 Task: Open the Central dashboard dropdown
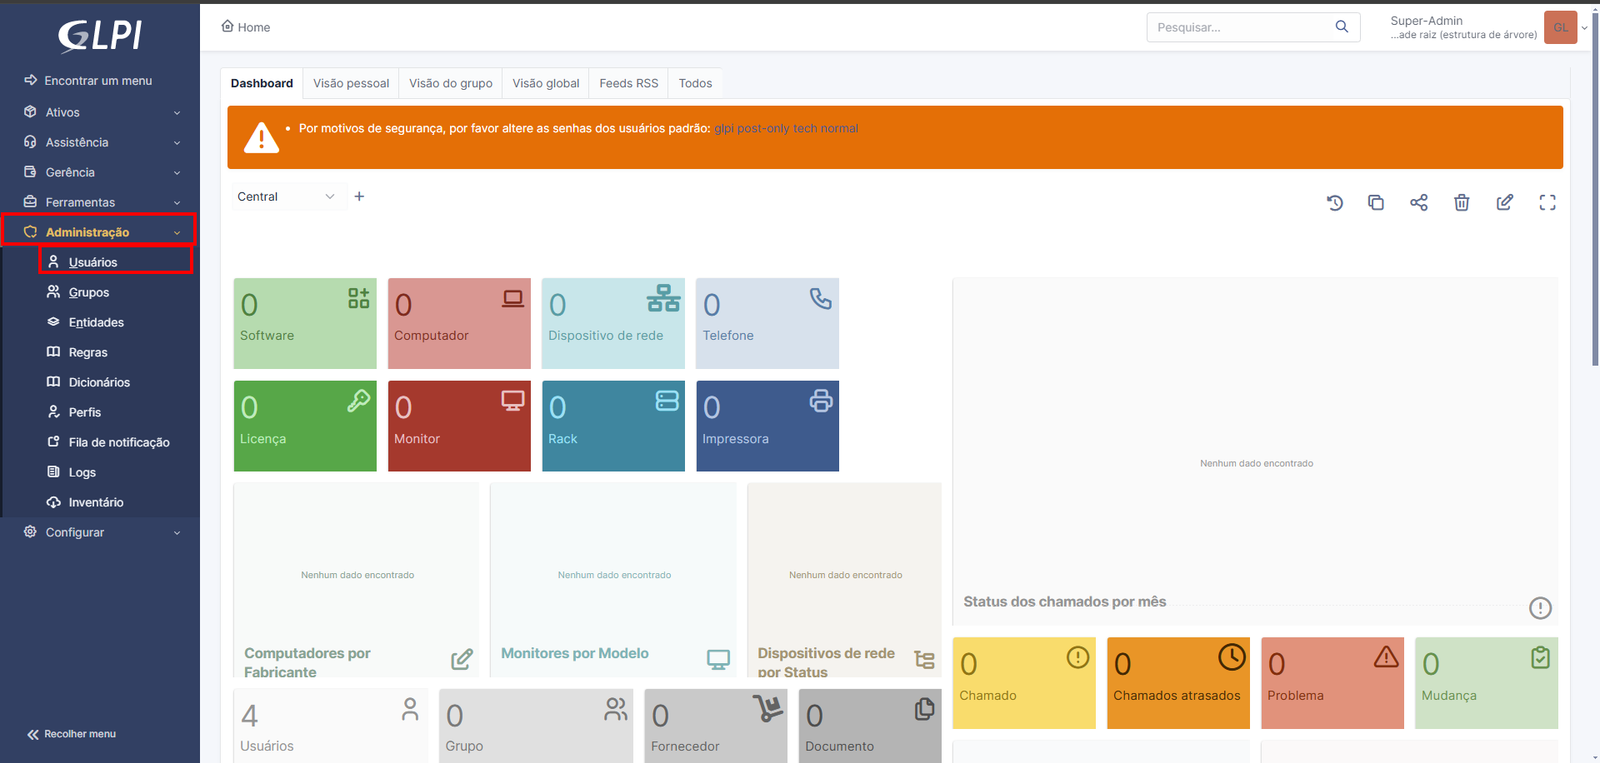click(285, 197)
